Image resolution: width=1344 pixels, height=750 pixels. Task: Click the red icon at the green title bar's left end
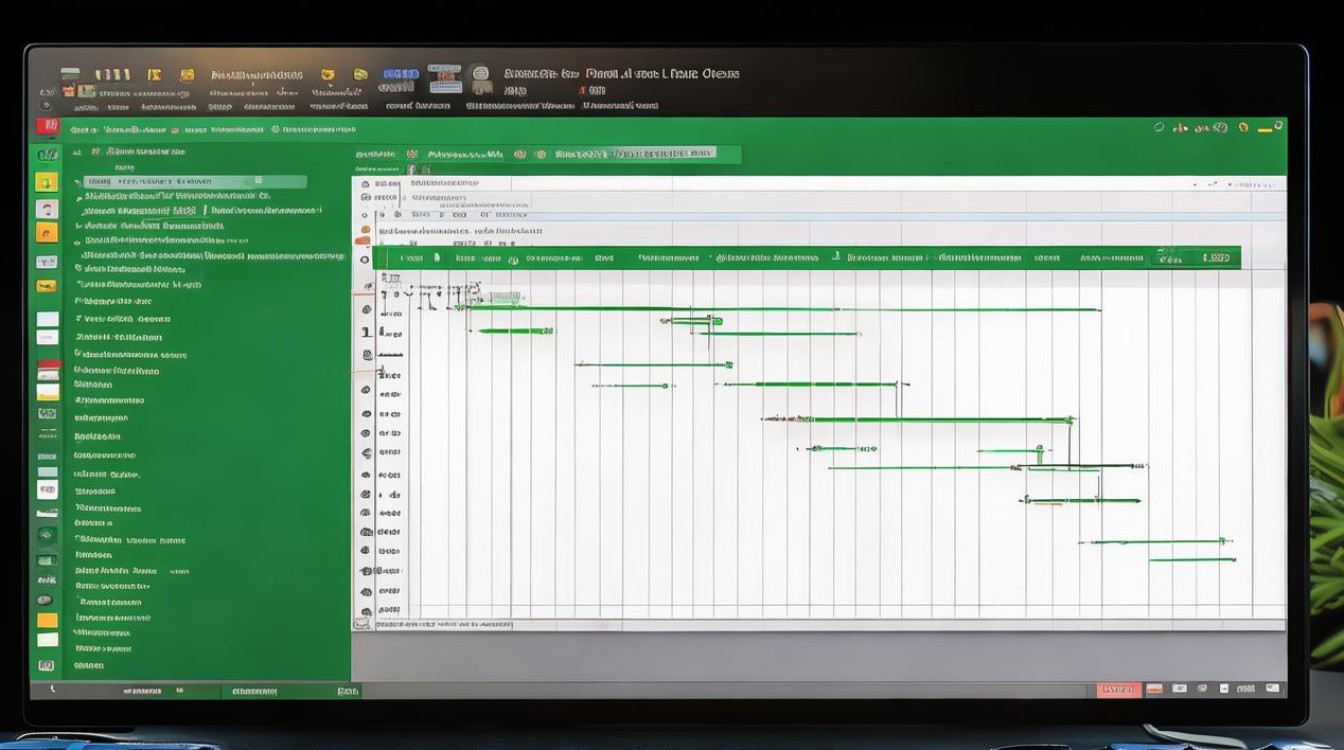tap(46, 126)
